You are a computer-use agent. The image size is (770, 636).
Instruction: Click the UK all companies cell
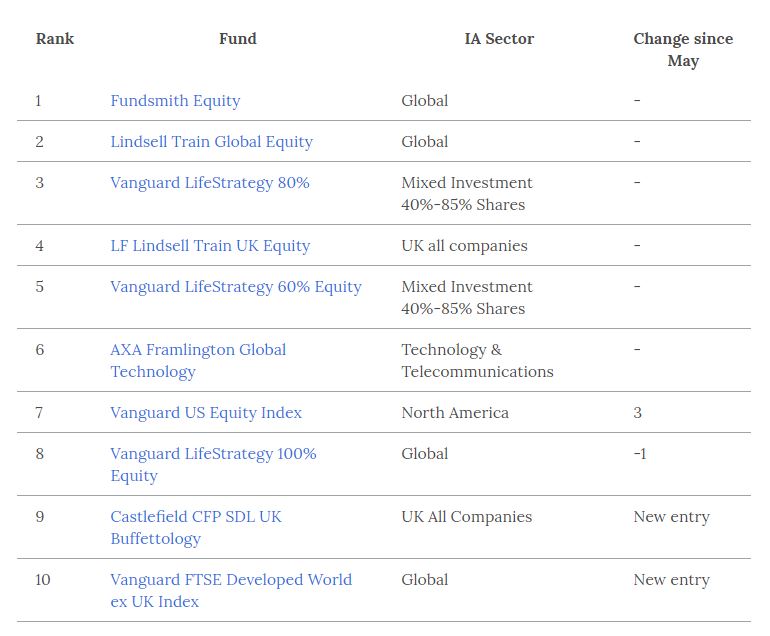pyautogui.click(x=465, y=246)
